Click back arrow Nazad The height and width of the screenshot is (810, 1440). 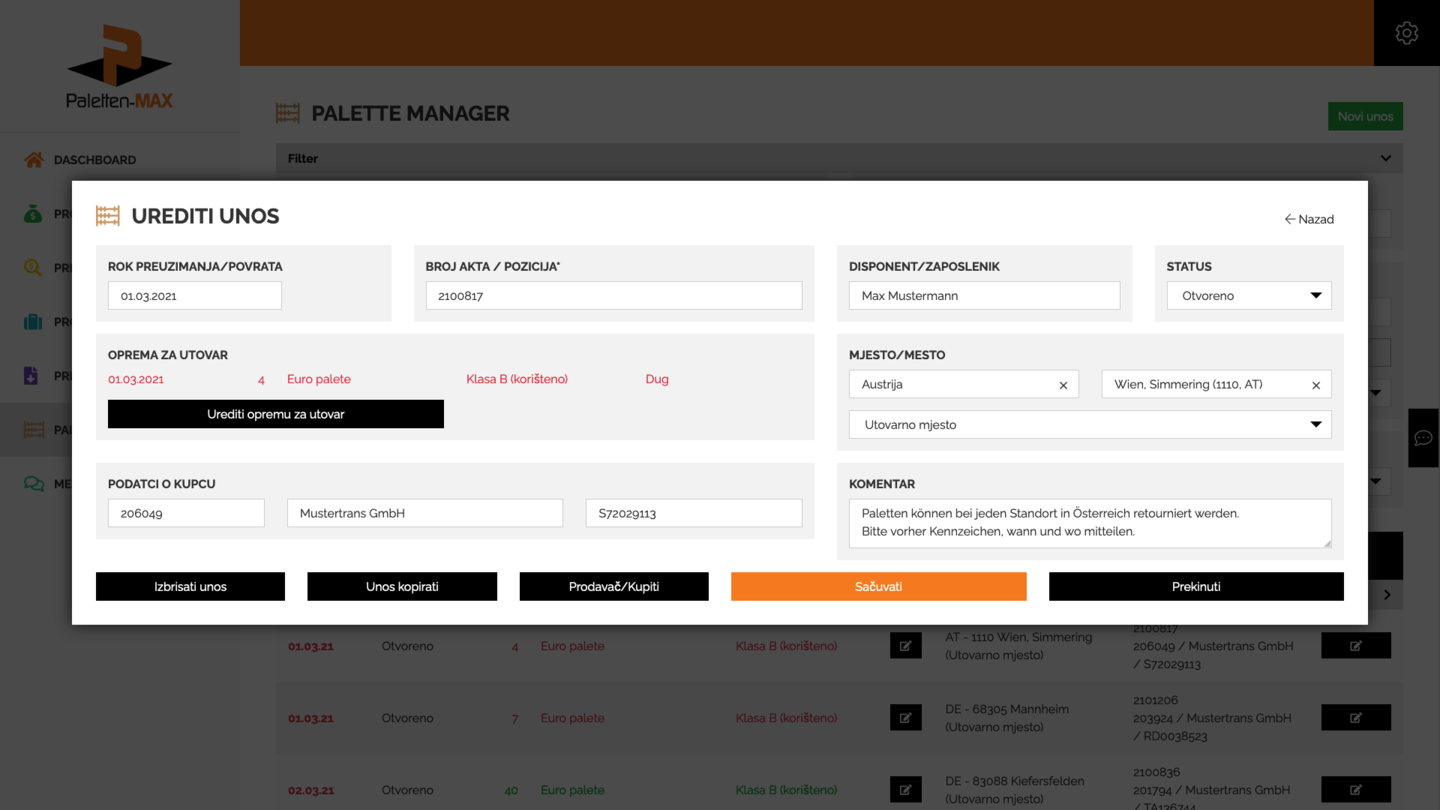pyautogui.click(x=1308, y=219)
